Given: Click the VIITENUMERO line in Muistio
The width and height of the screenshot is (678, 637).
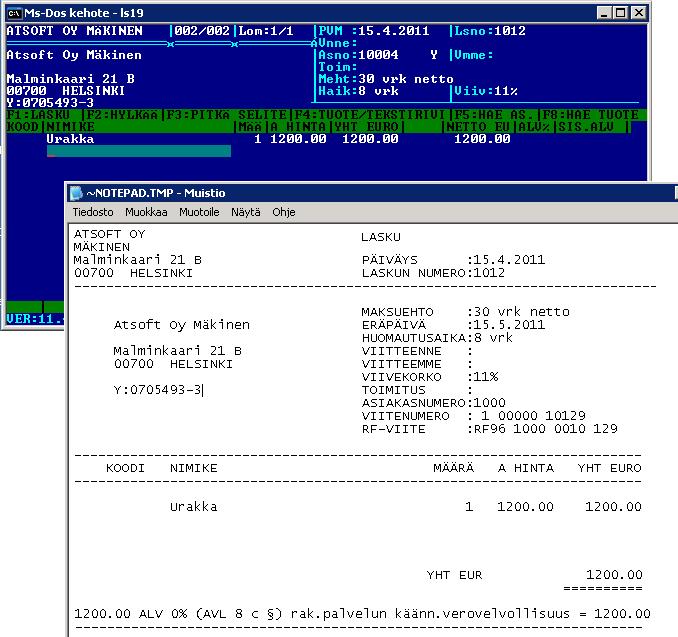Looking at the screenshot, I should [473, 416].
